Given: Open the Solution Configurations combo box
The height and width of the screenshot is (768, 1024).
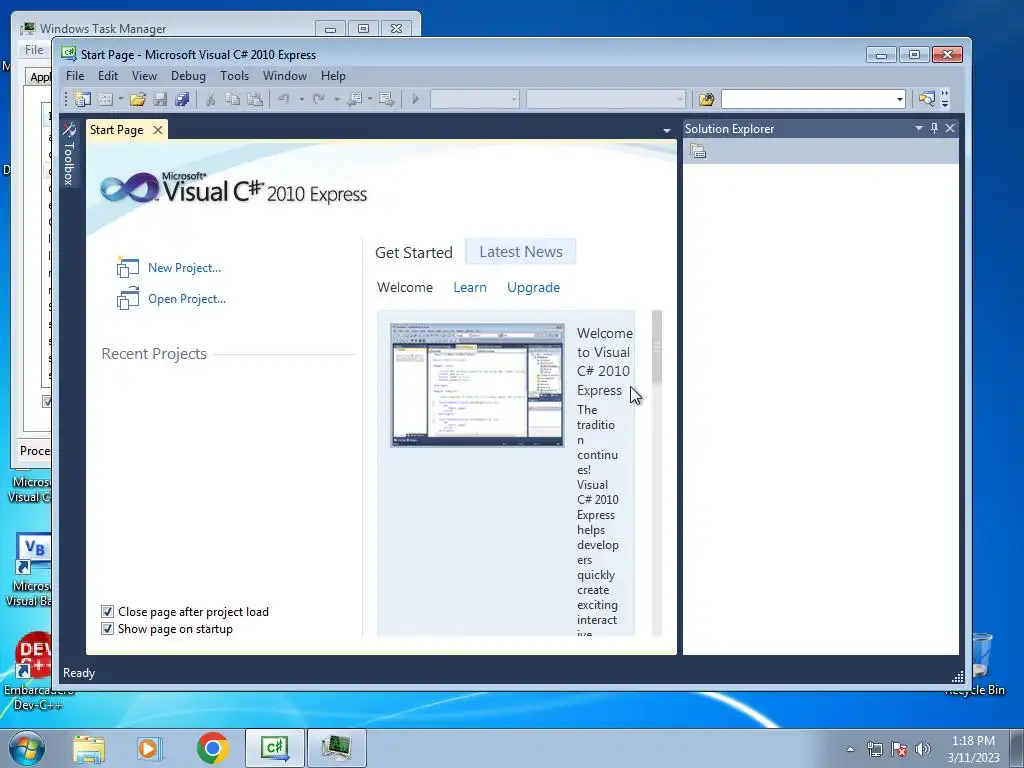Looking at the screenshot, I should 475,99.
